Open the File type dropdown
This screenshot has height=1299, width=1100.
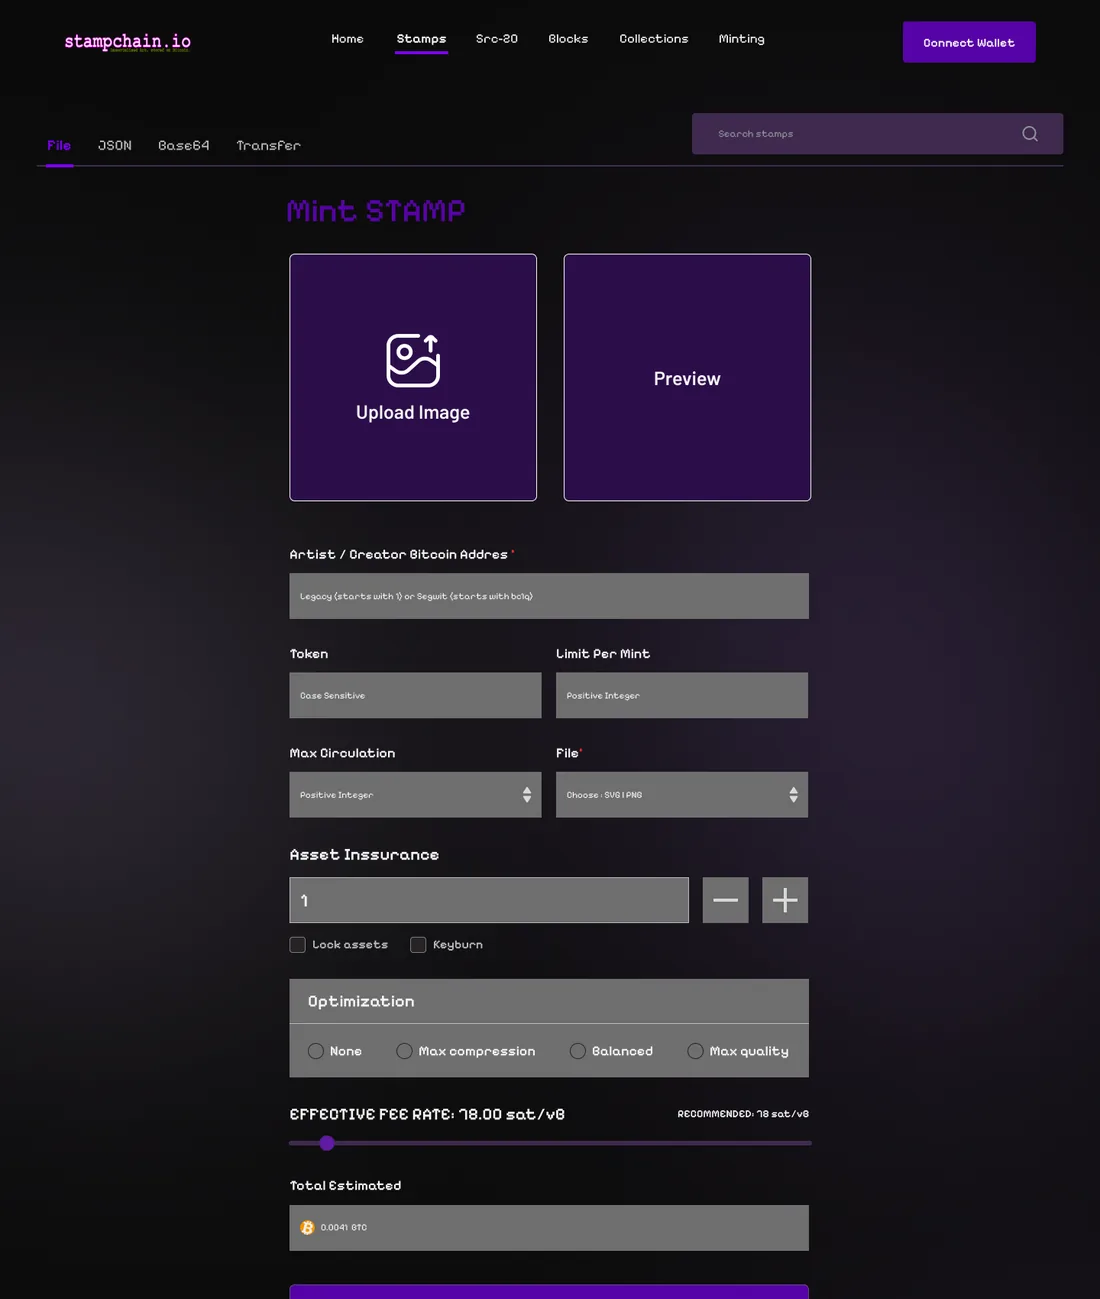click(x=682, y=795)
